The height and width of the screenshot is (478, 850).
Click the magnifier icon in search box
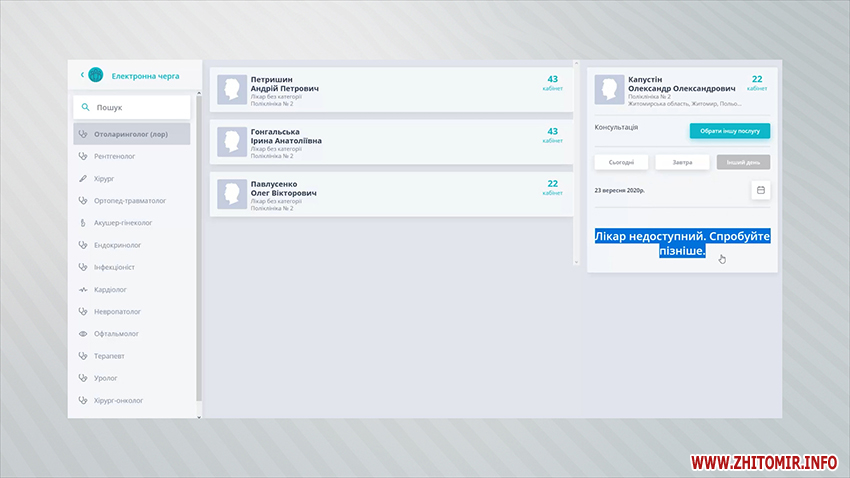(85, 107)
